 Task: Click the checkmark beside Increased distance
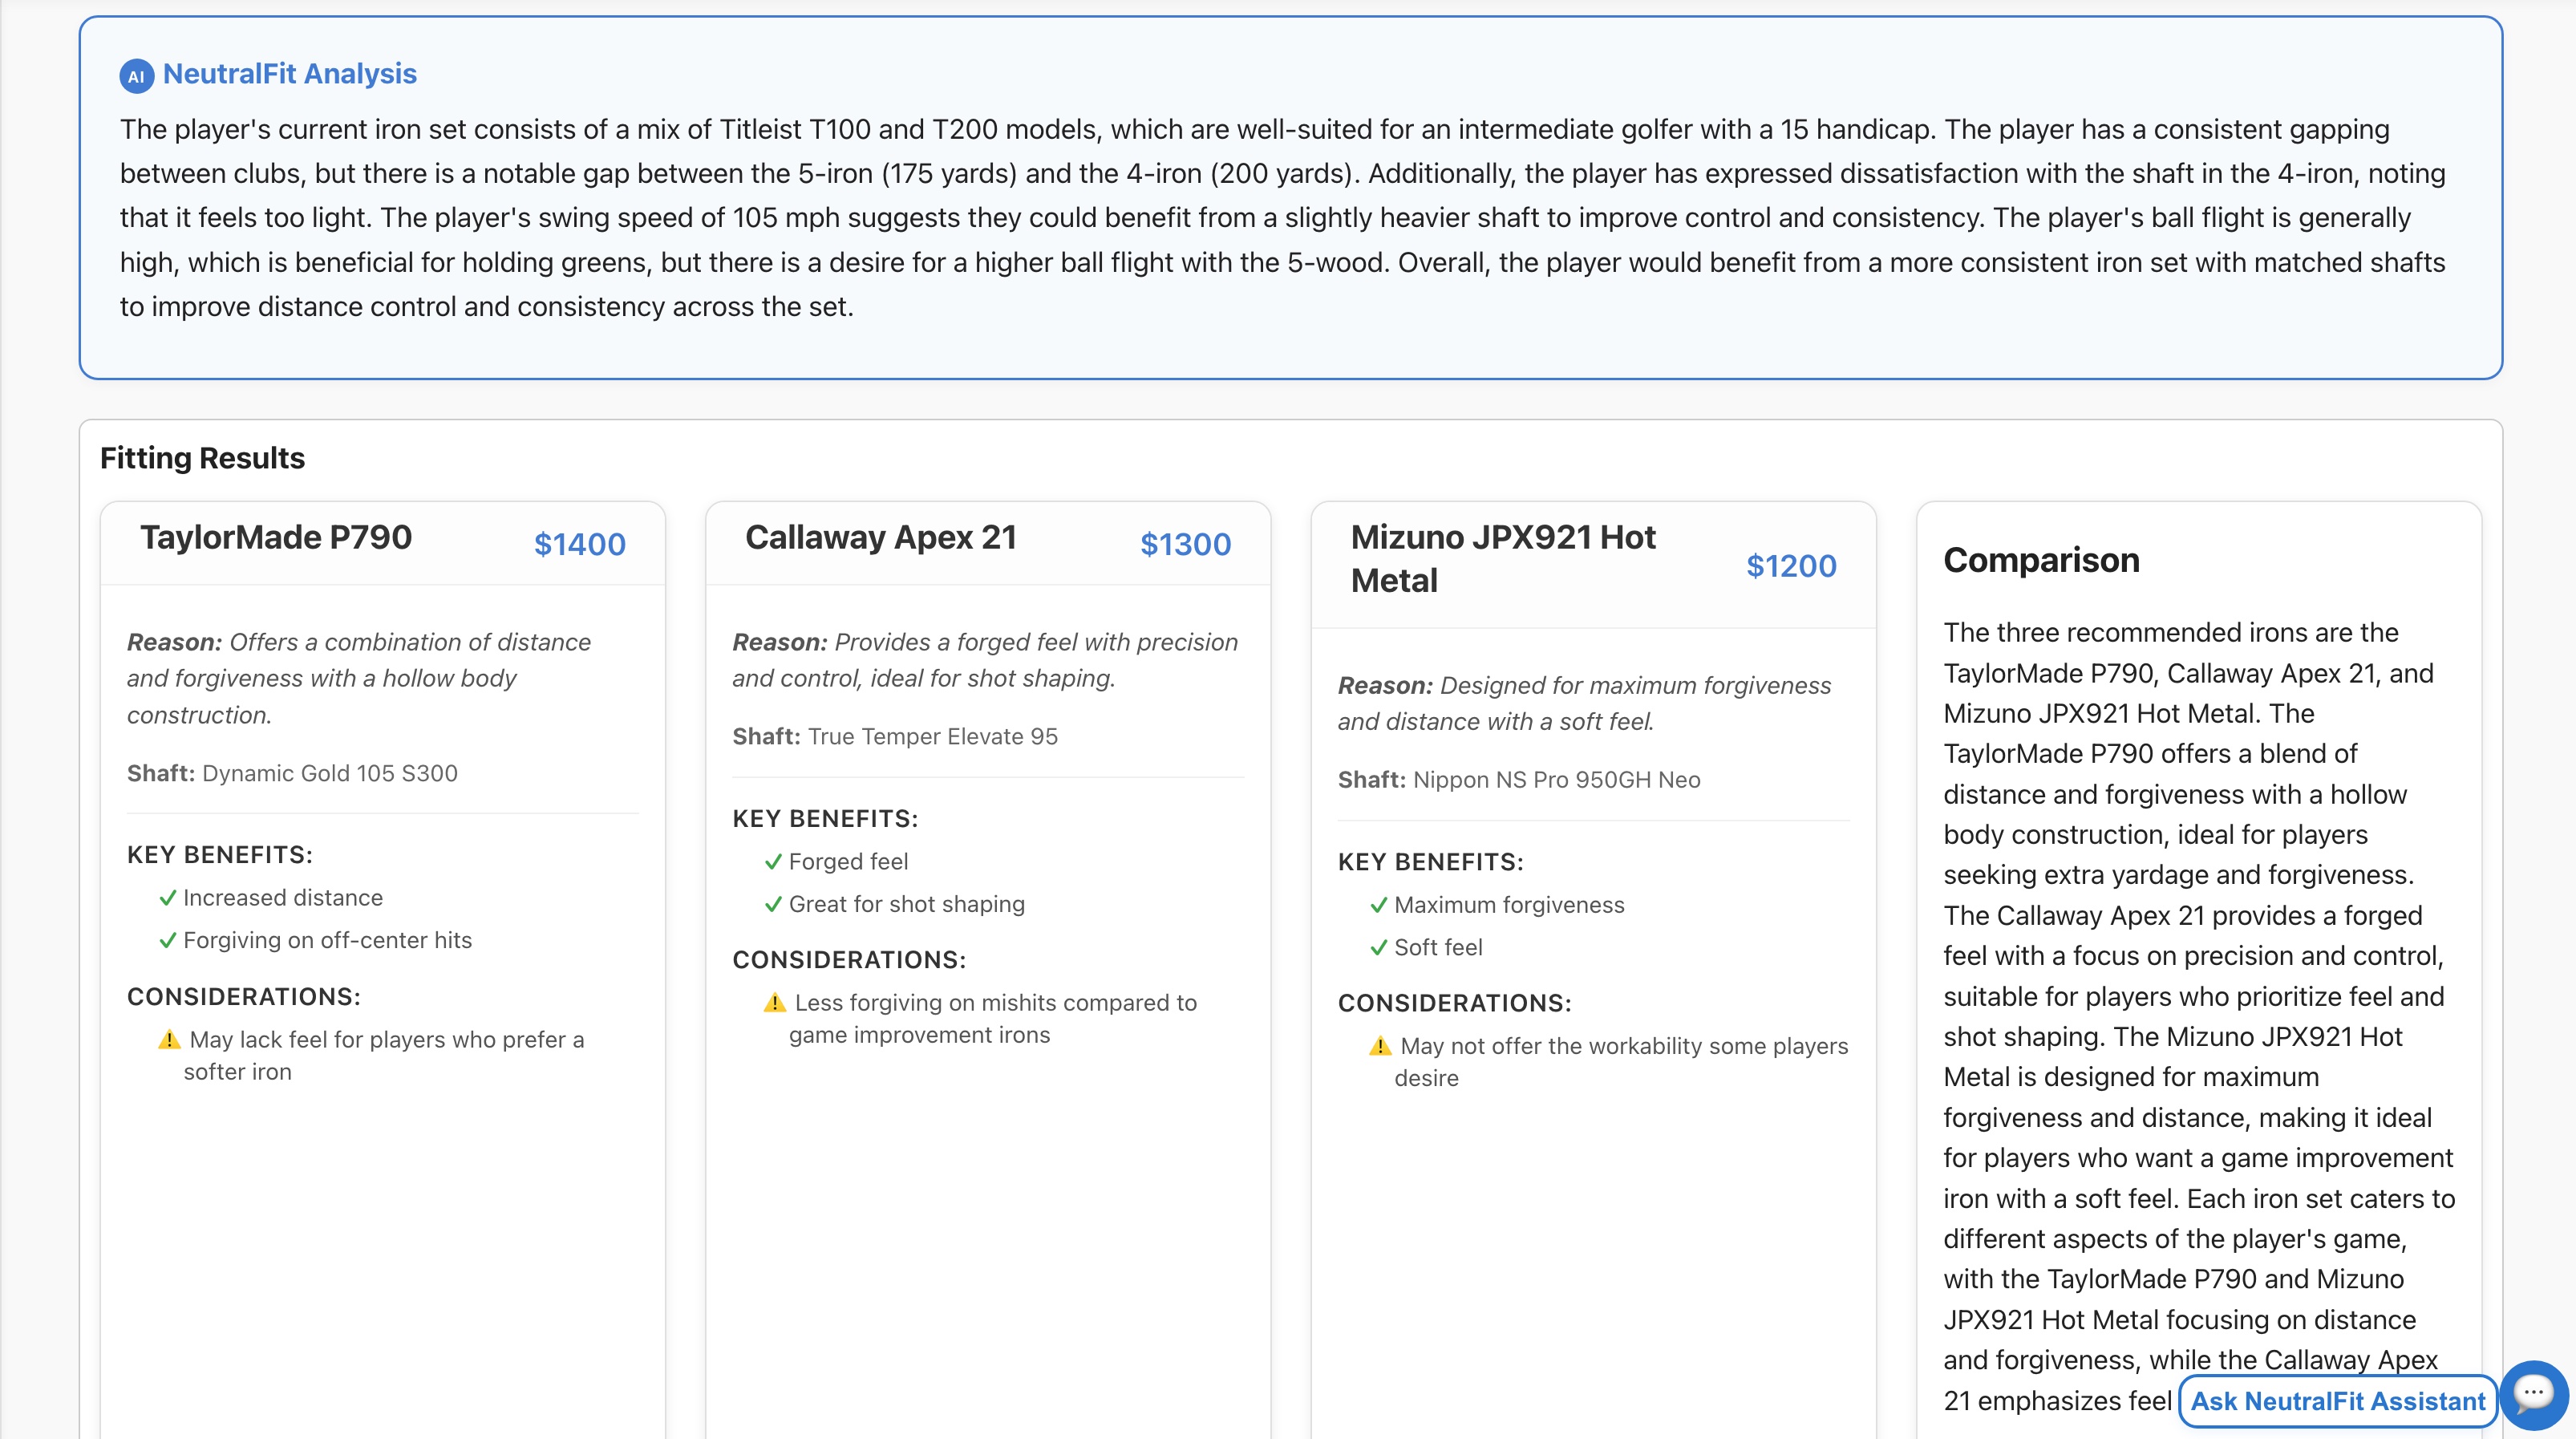coord(168,898)
